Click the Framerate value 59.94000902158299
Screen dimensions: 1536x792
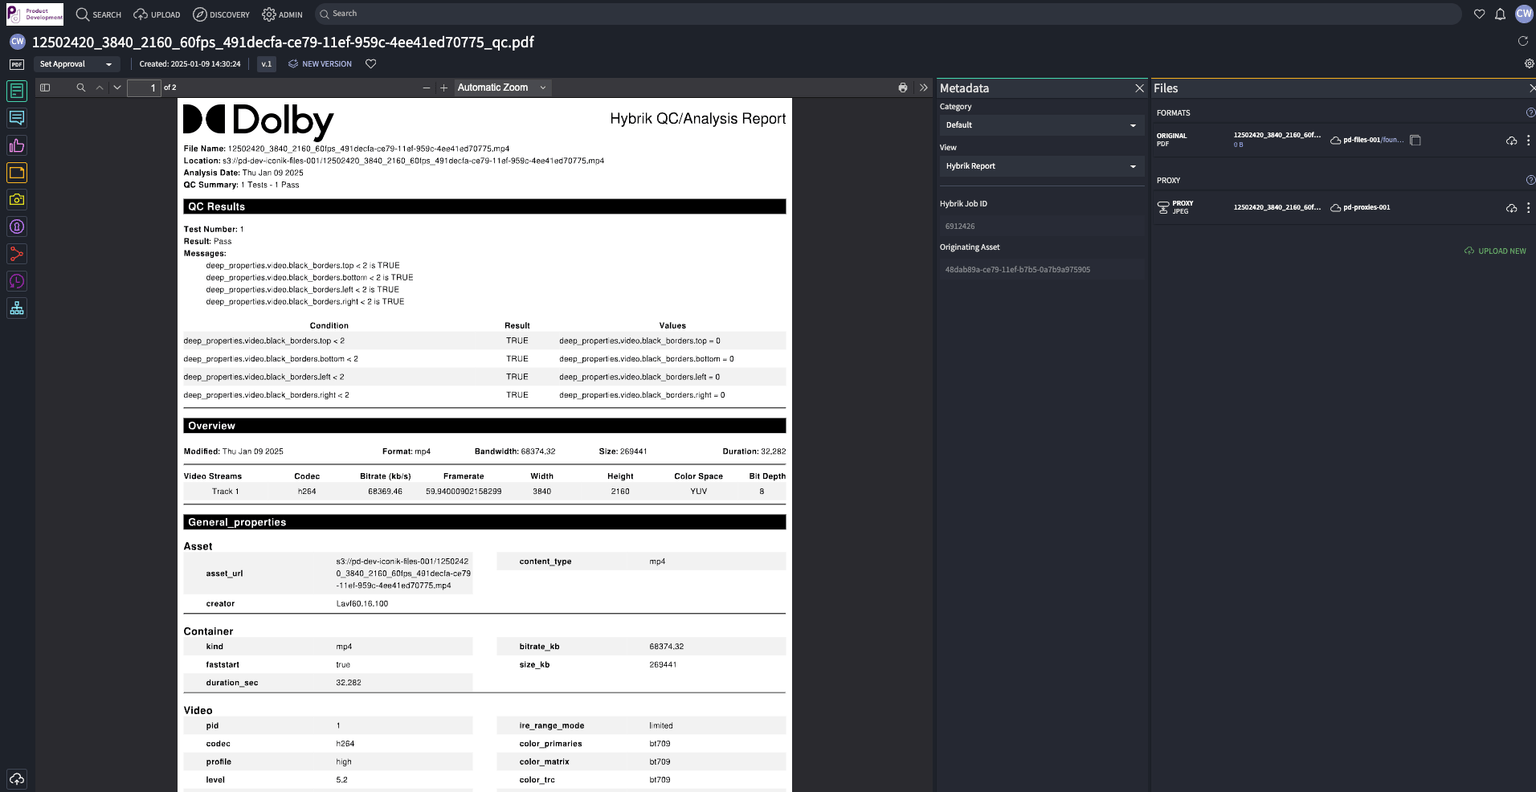click(x=463, y=492)
